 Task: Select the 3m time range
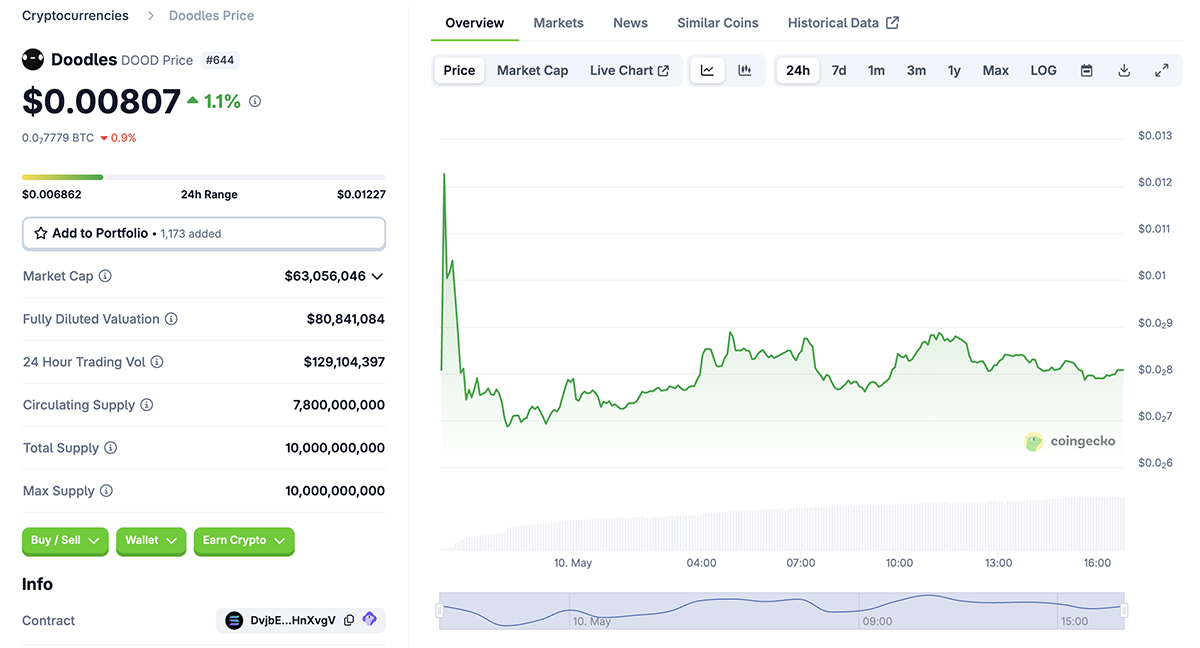click(916, 70)
